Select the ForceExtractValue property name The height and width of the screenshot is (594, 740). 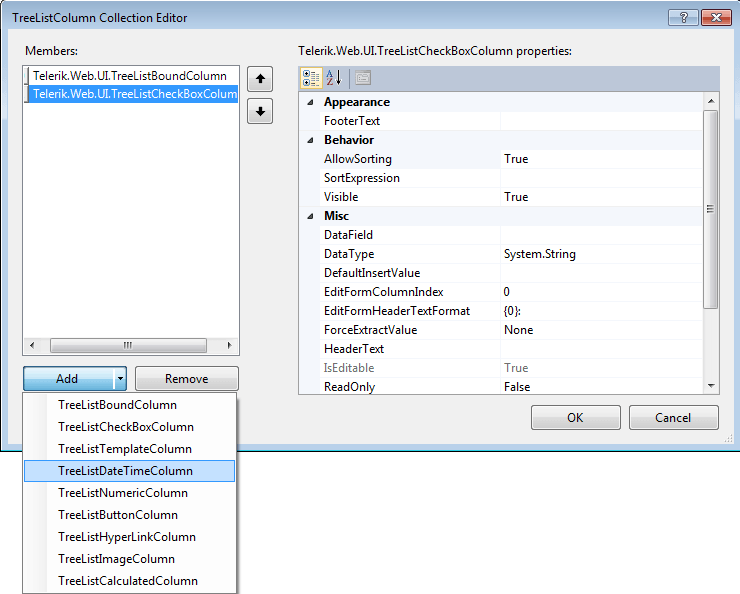tap(370, 330)
